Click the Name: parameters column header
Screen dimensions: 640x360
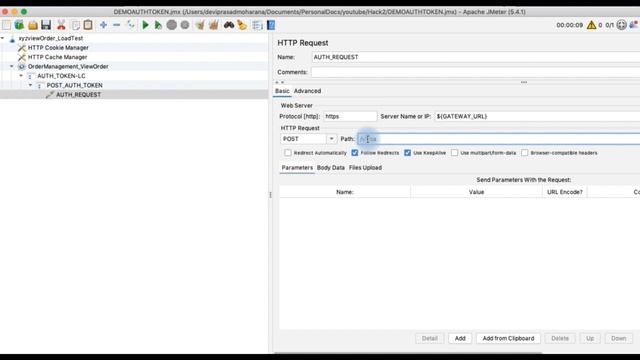point(345,192)
